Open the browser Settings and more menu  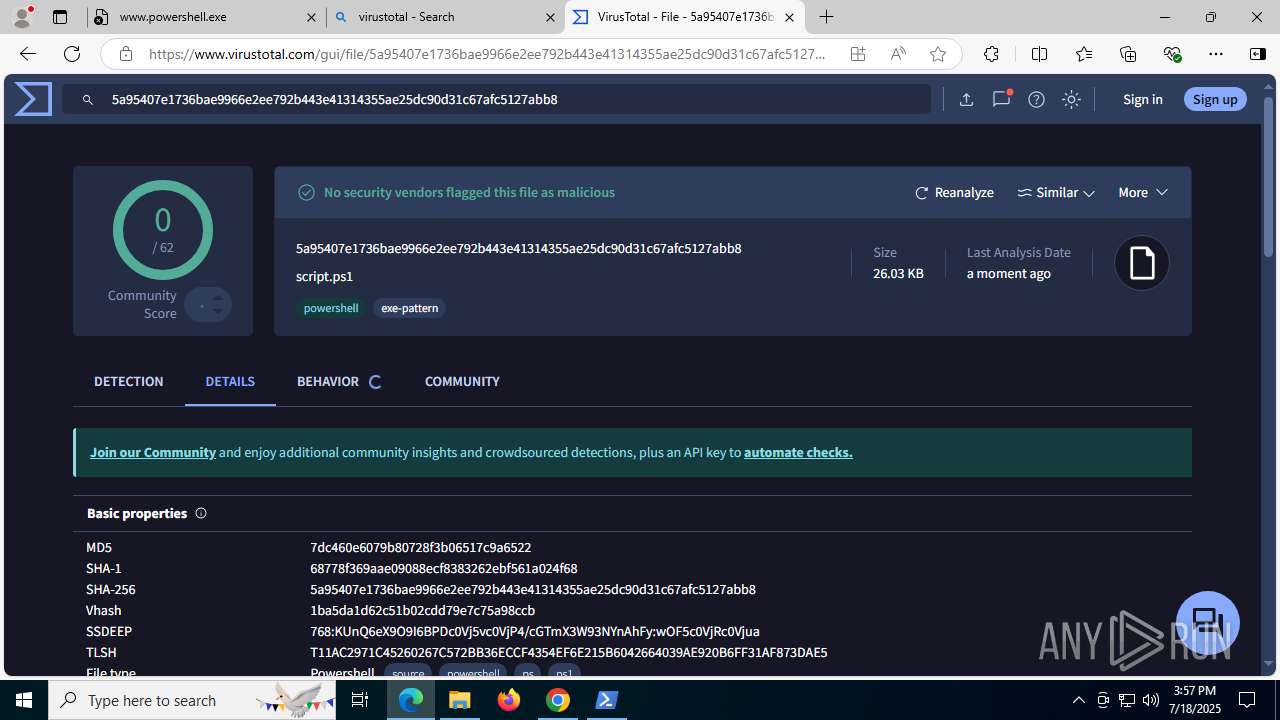click(1216, 54)
